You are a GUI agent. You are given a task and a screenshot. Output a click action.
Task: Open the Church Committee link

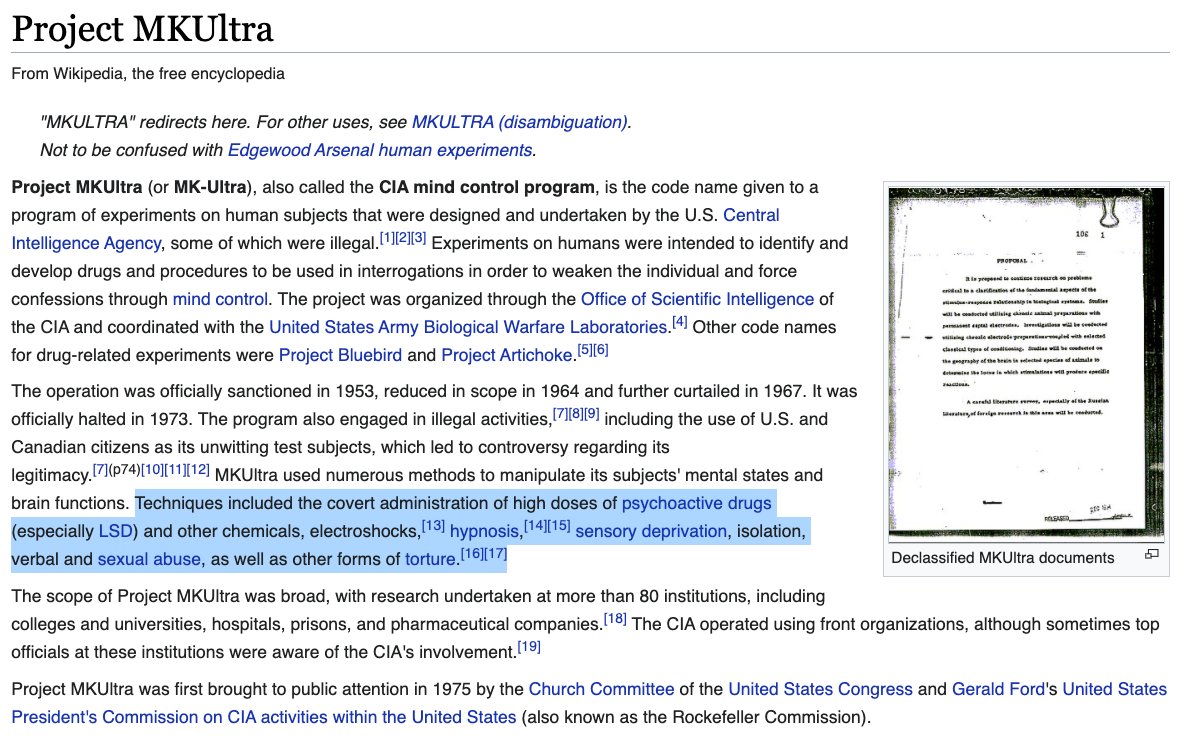pyautogui.click(x=601, y=689)
